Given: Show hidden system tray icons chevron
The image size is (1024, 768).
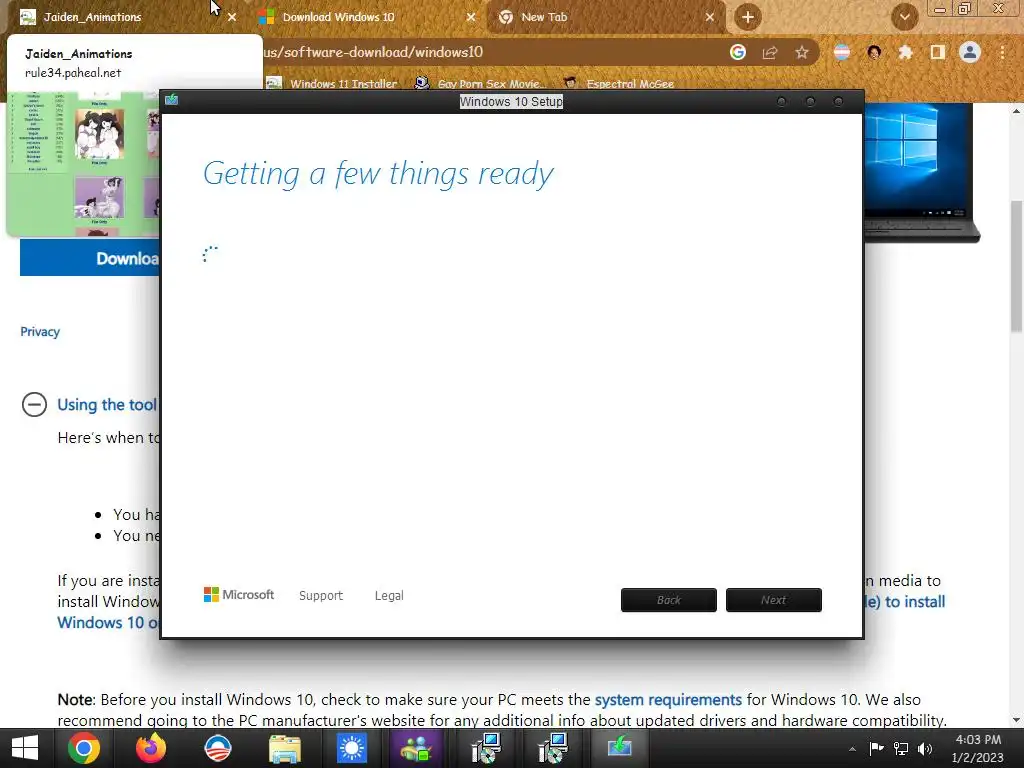Looking at the screenshot, I should (852, 749).
